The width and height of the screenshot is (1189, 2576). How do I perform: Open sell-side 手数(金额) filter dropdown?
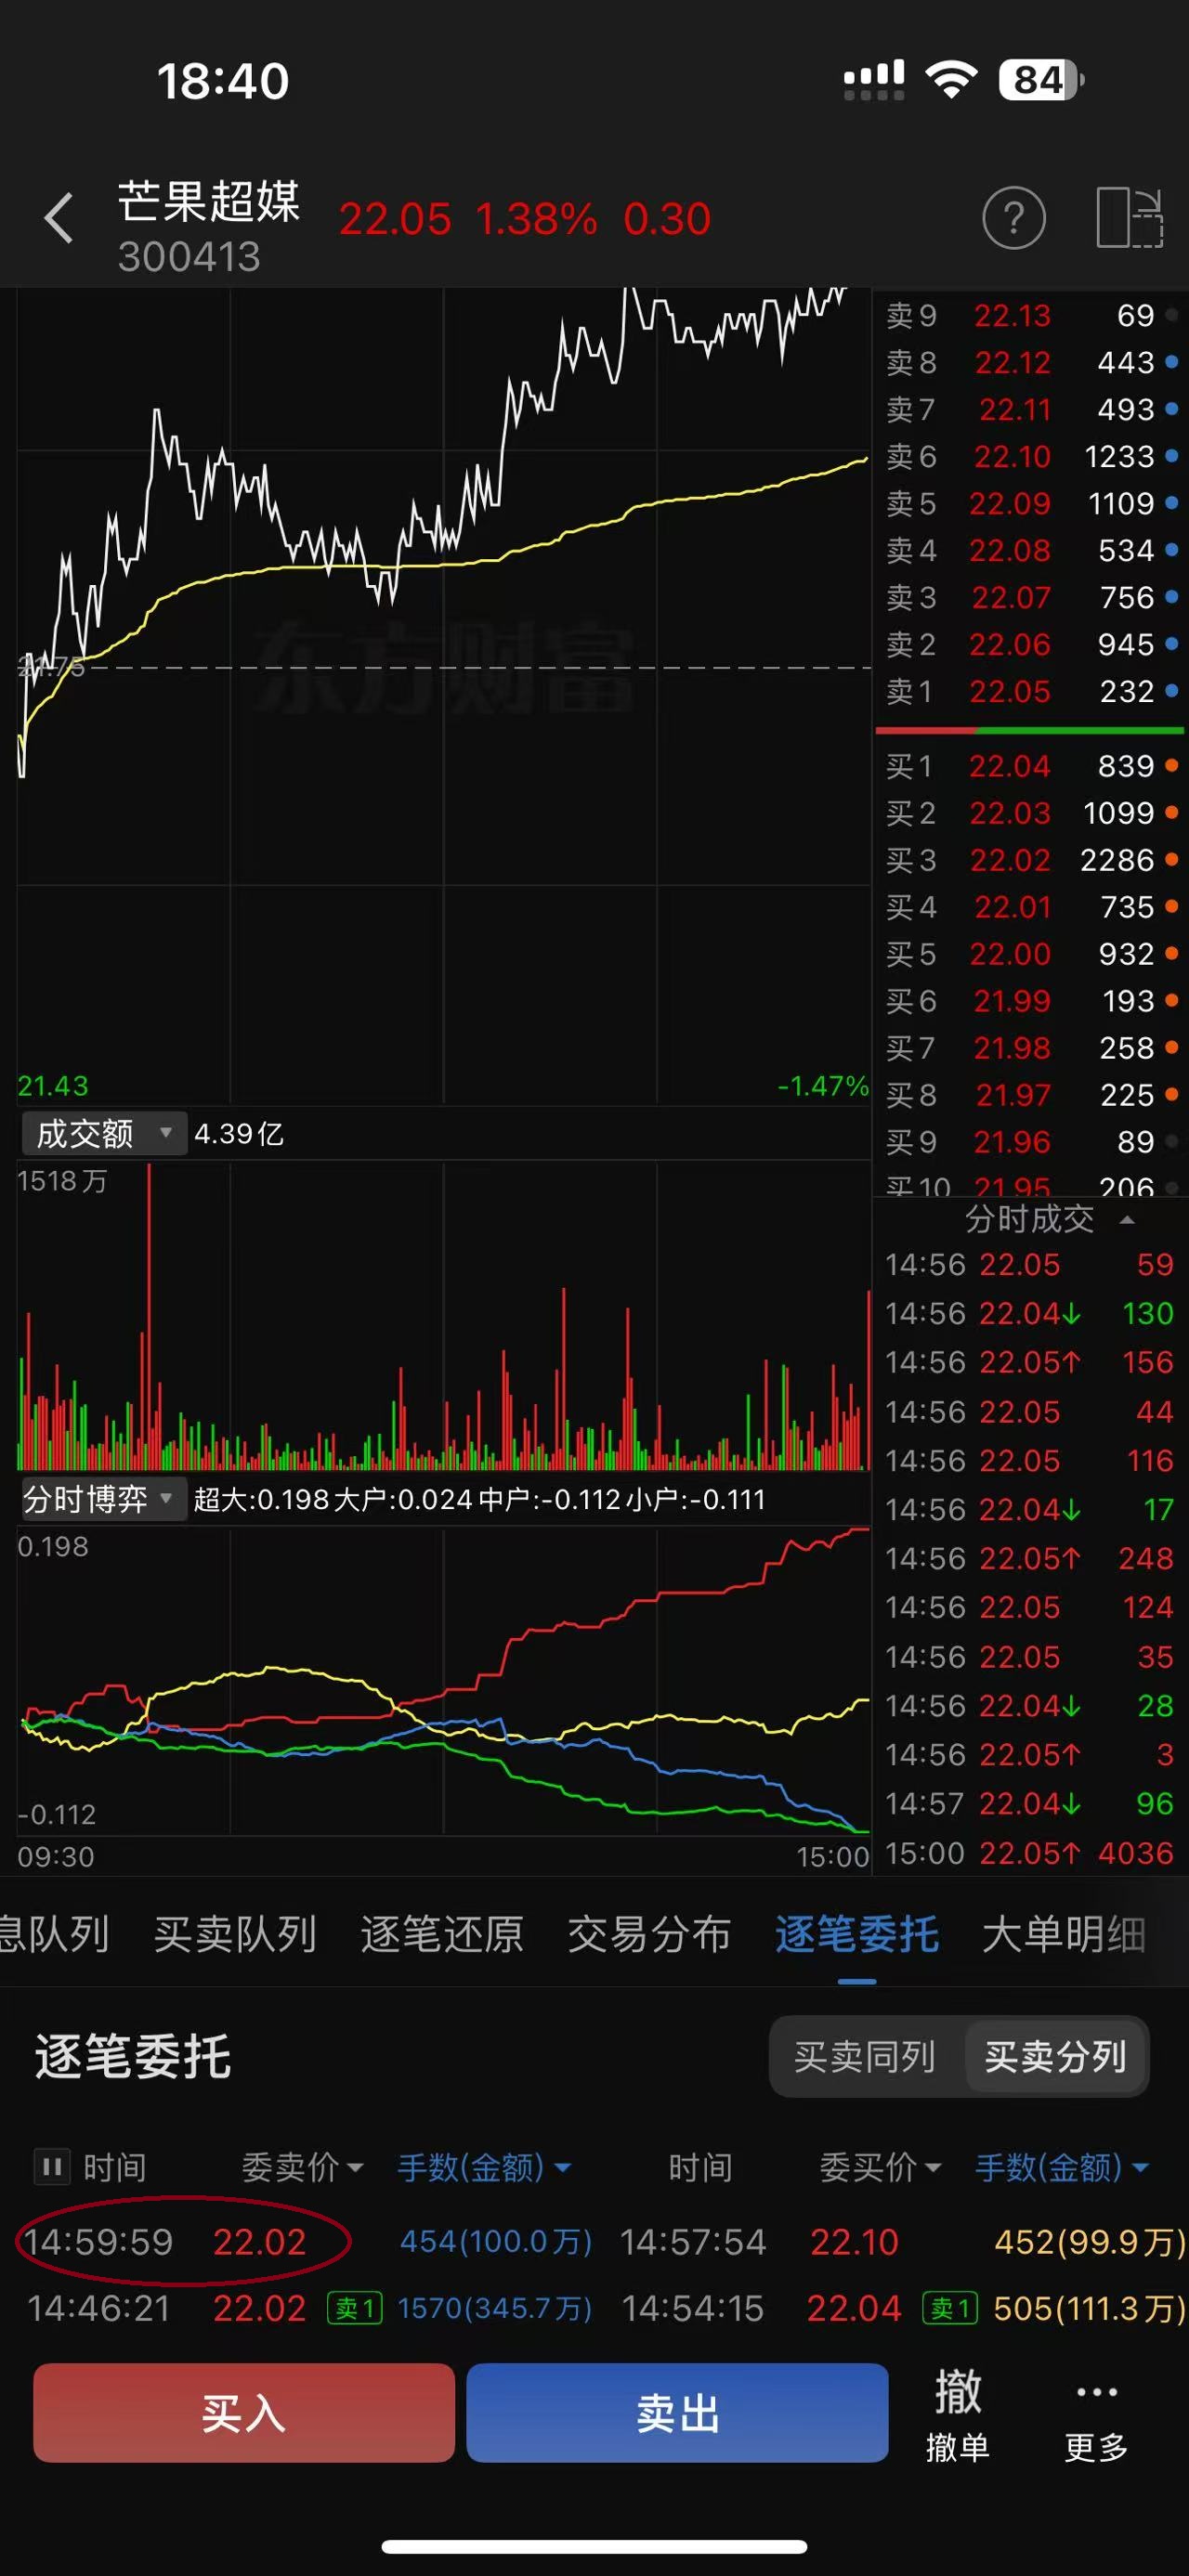[x=484, y=2167]
